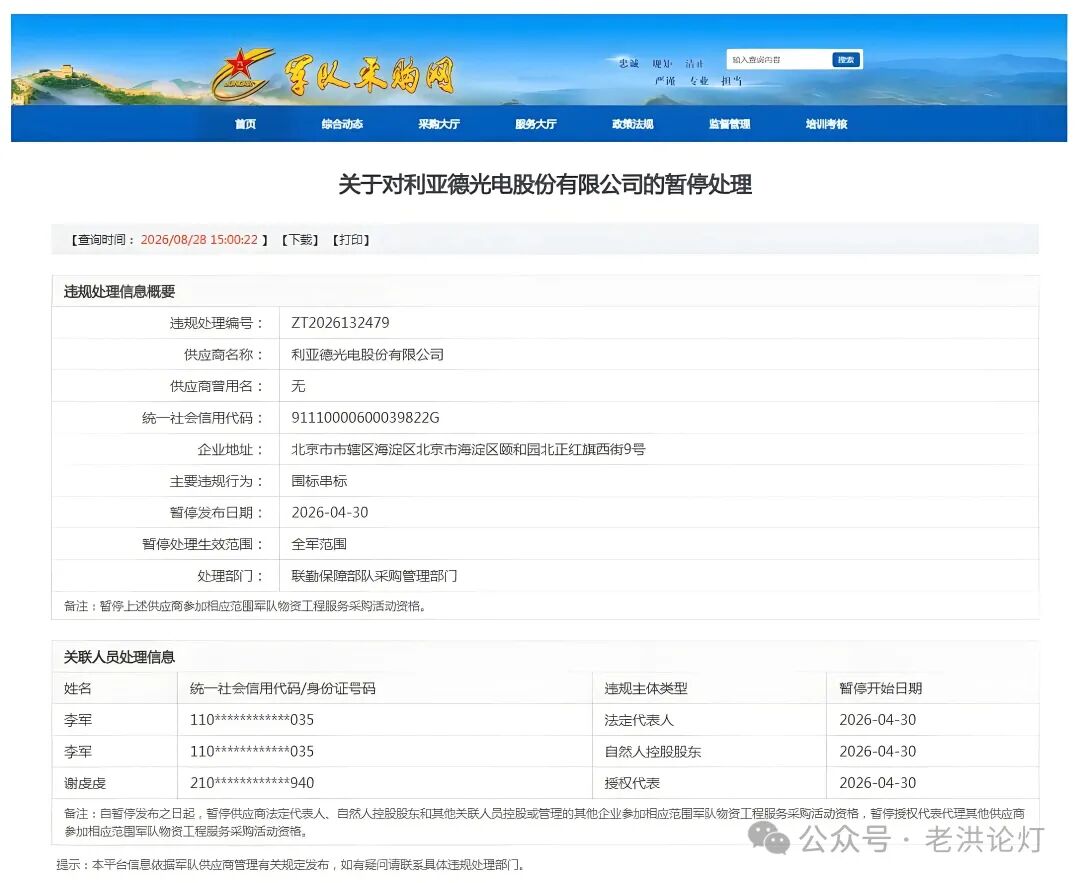Select the 违规处理信息概要 section heading
The image size is (1080, 883).
(119, 291)
